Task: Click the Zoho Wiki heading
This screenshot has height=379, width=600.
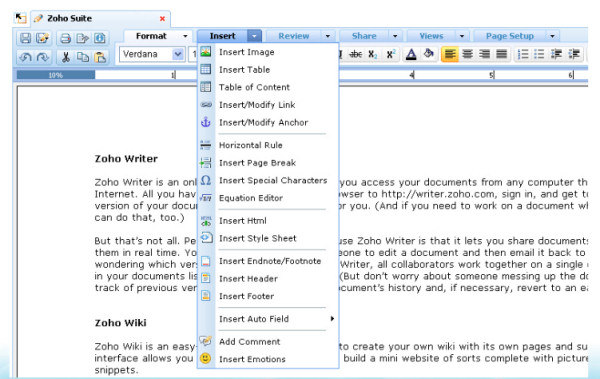Action: click(120, 323)
